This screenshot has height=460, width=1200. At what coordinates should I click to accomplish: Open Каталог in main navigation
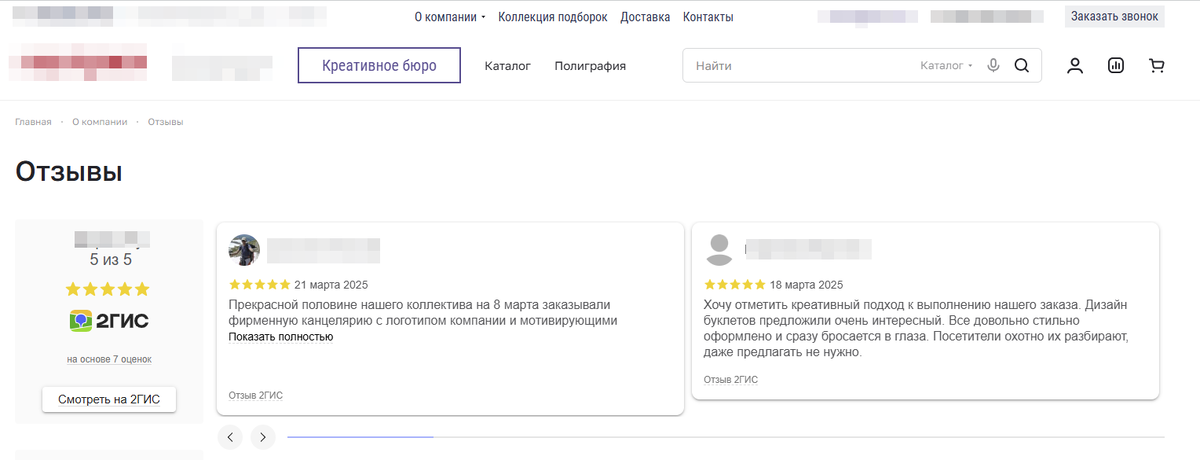coord(507,66)
